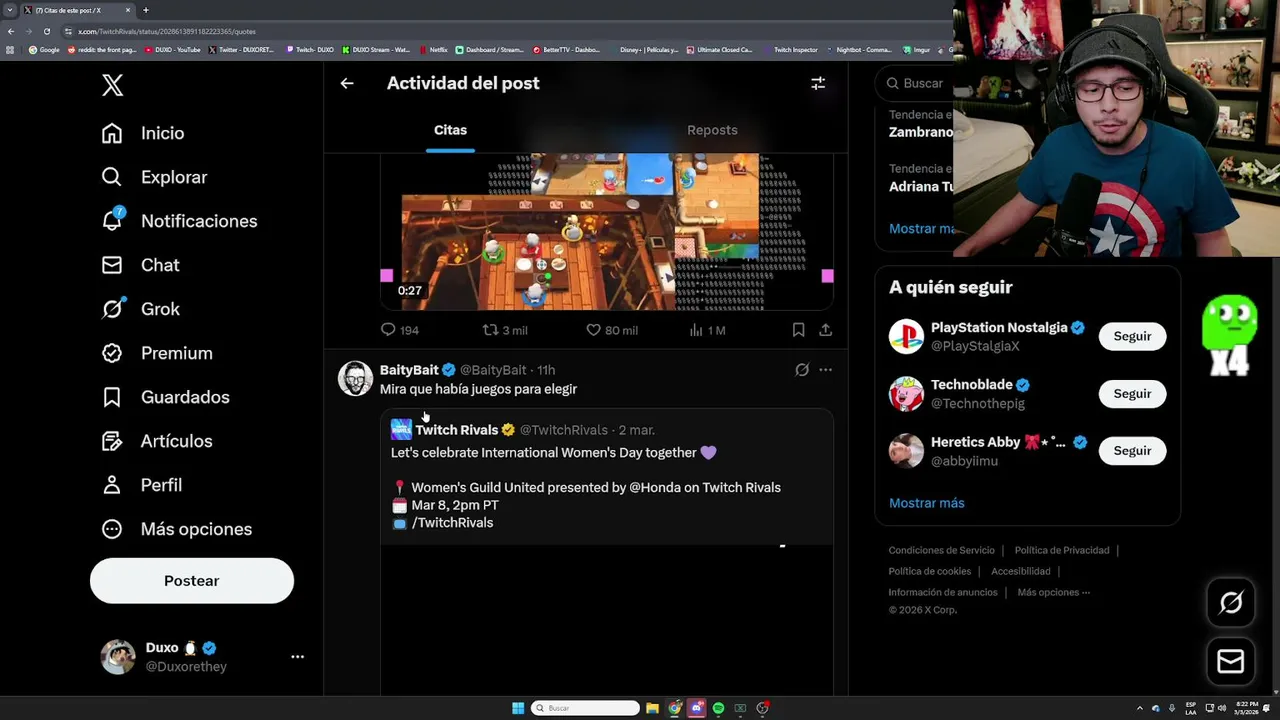Click repost icon showing 3 mil
Image resolution: width=1280 pixels, height=720 pixels.
point(505,330)
